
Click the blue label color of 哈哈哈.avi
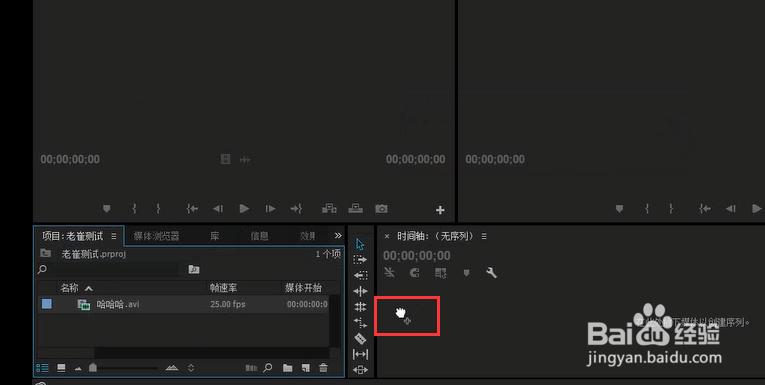click(x=46, y=304)
